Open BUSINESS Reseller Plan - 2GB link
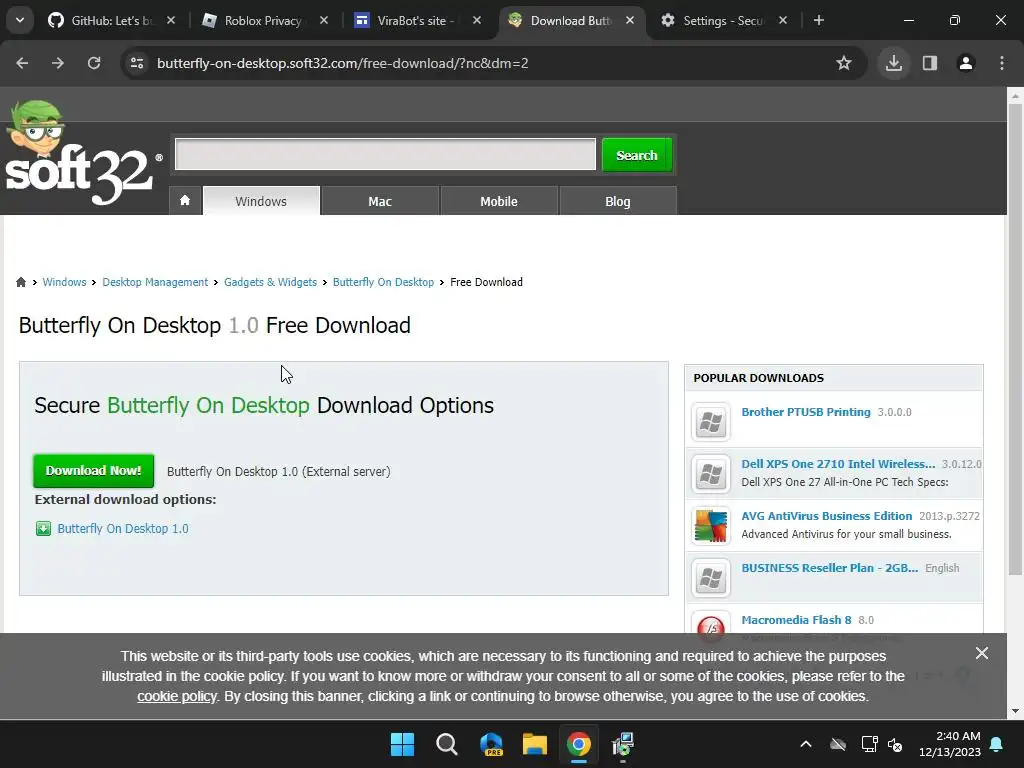Image resolution: width=1024 pixels, height=768 pixels. (x=829, y=568)
